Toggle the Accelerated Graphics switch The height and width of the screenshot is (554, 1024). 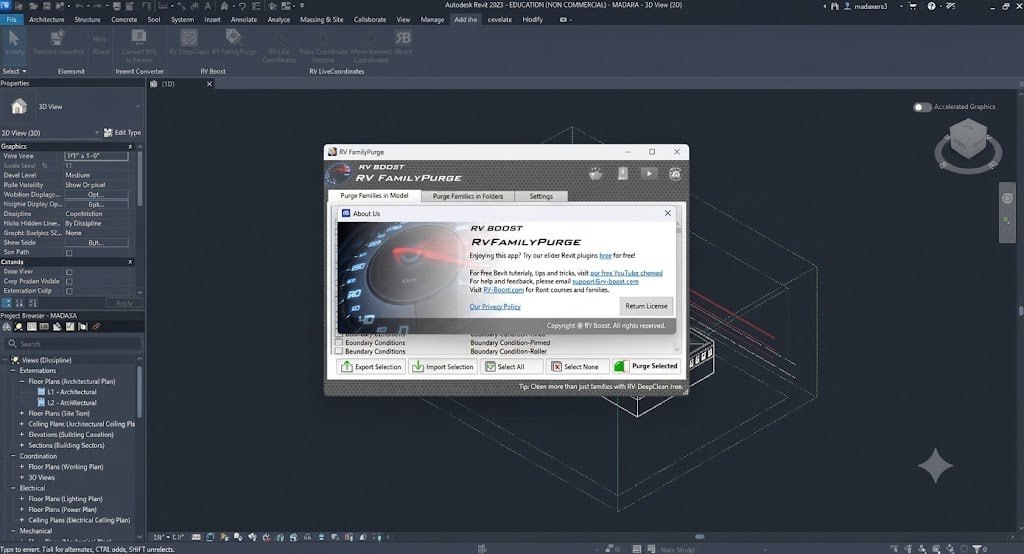coord(921,106)
